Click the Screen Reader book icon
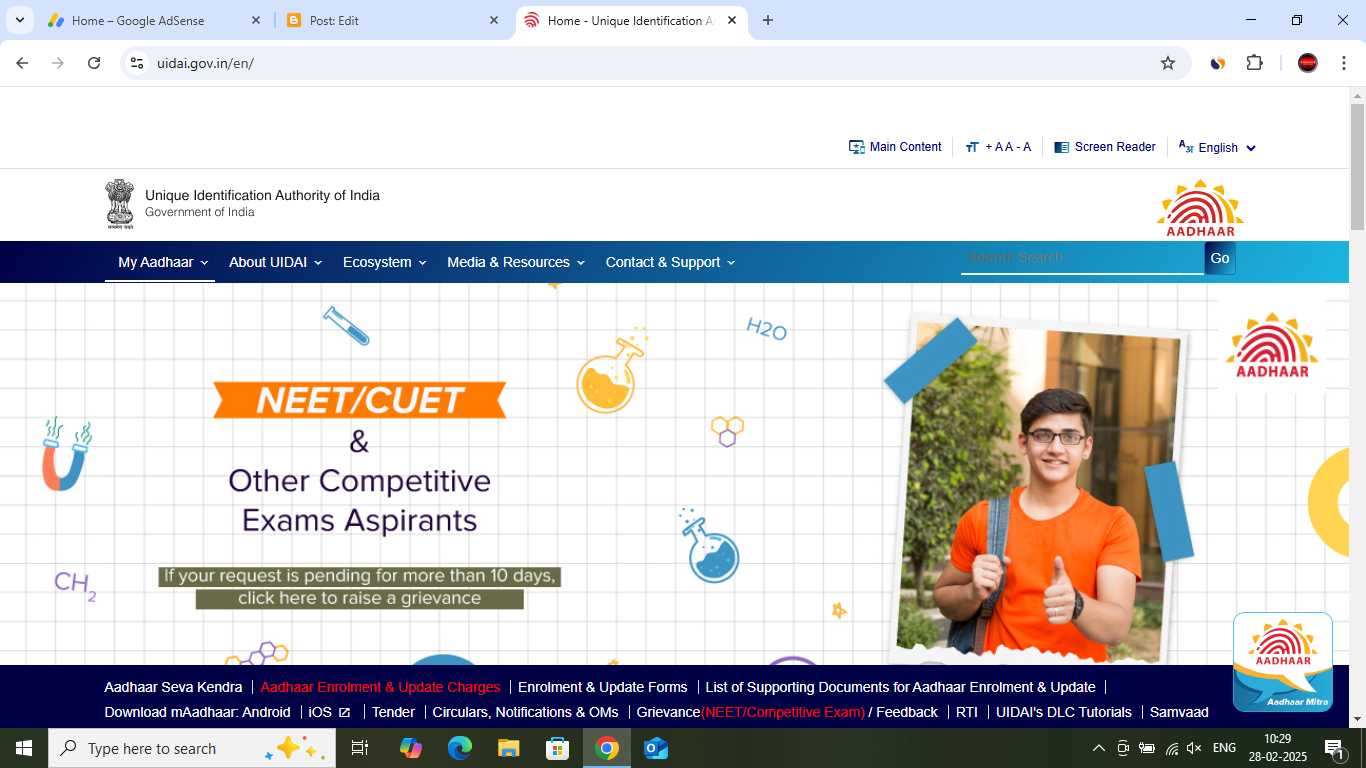Screen dimensions: 1366x768 1062,147
